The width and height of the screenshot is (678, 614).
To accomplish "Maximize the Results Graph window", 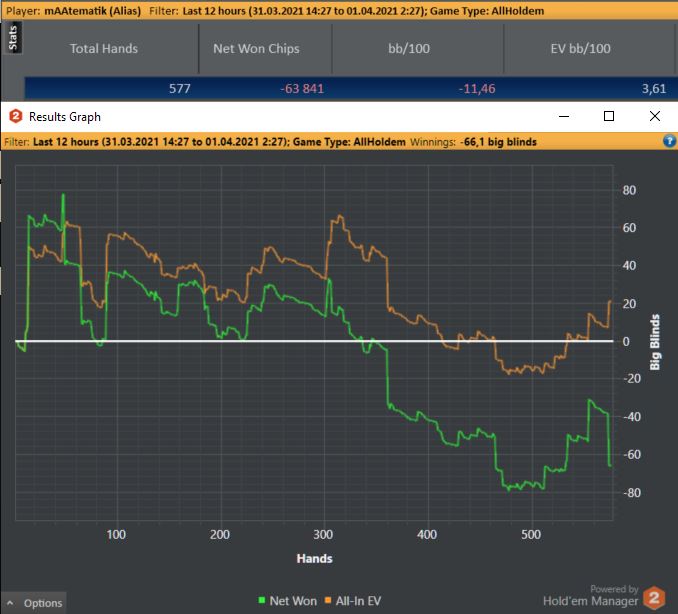I will (609, 116).
